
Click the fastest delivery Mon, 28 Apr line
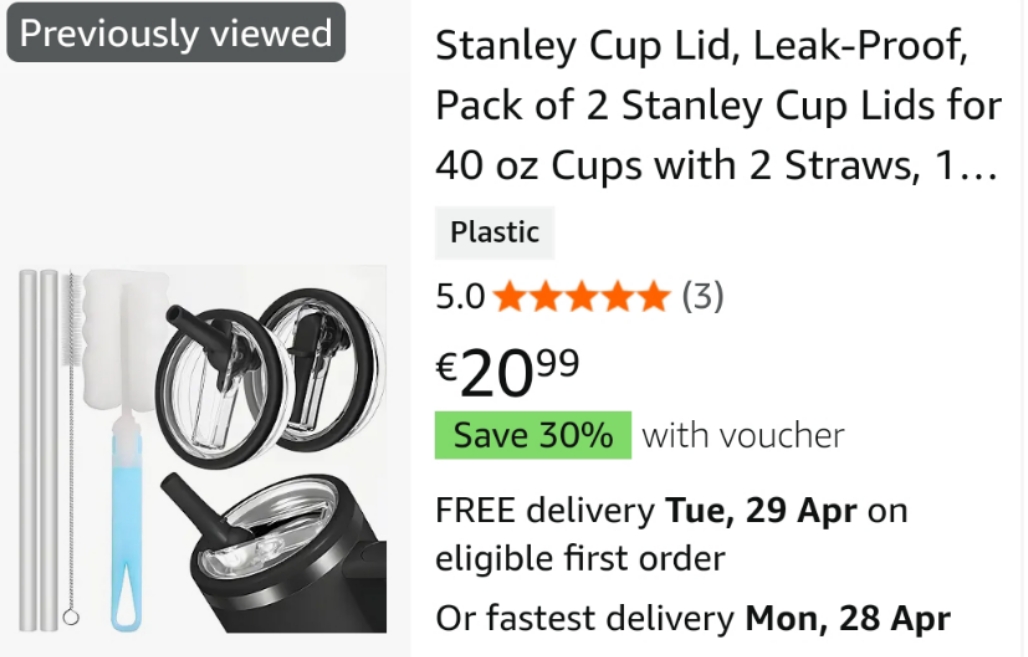[692, 619]
